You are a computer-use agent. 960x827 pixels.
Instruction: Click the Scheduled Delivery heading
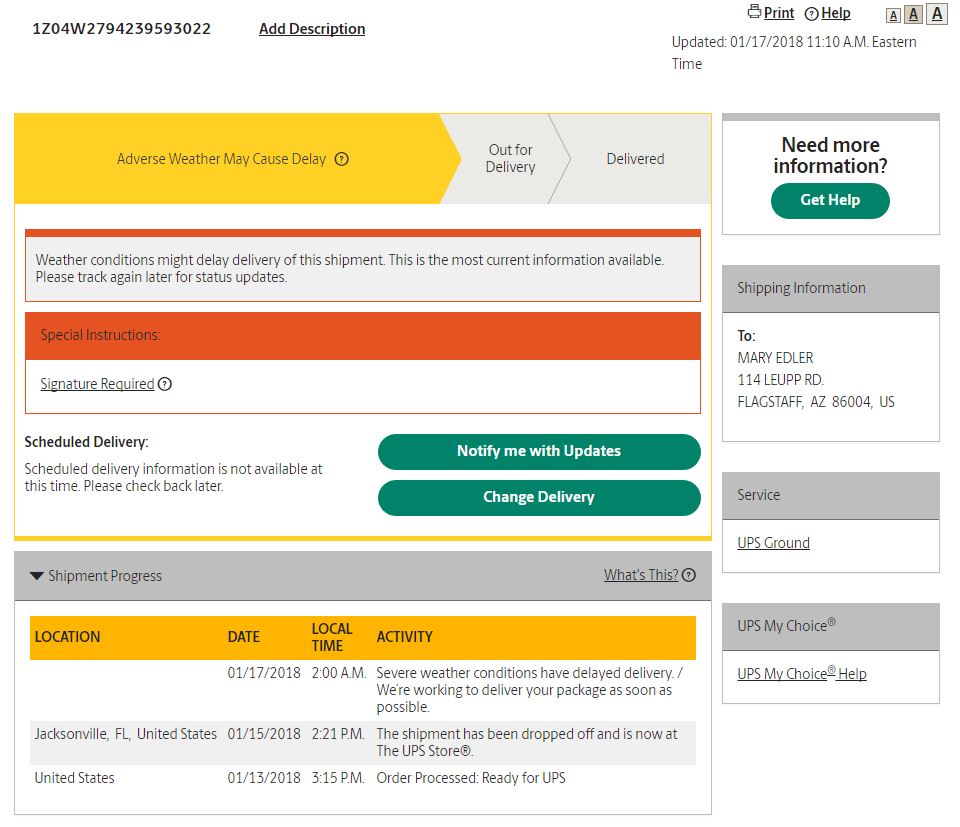[86, 442]
